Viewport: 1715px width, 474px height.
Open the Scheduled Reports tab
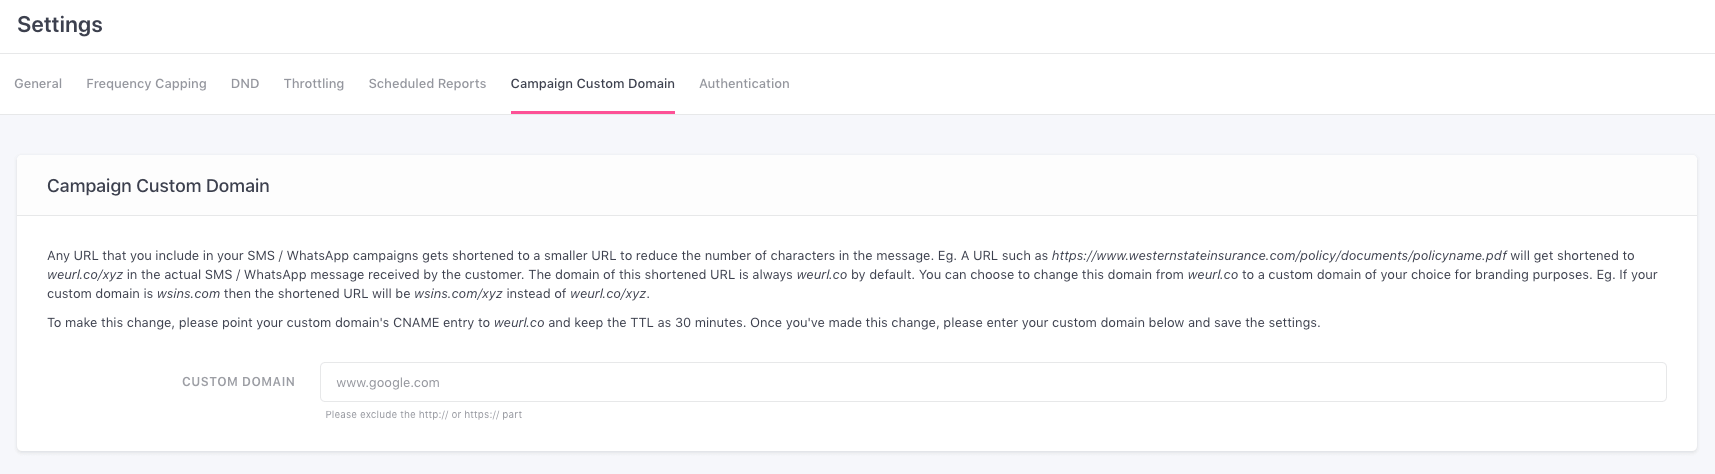click(x=427, y=84)
